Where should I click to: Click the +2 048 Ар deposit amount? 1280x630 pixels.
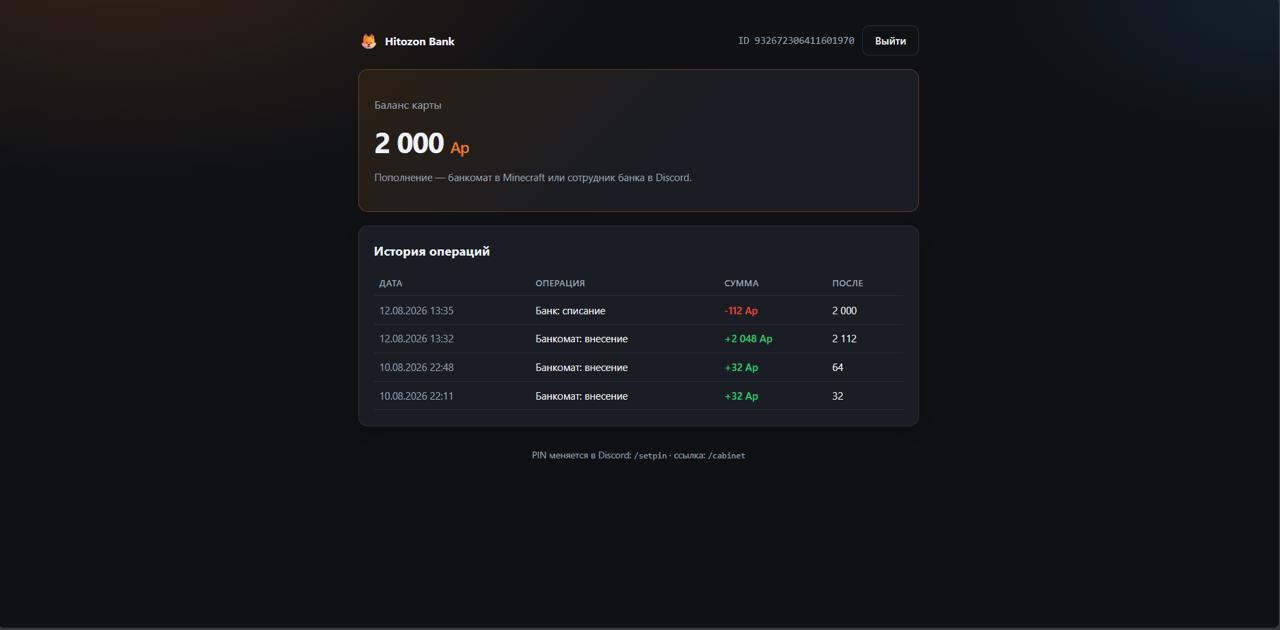click(748, 339)
